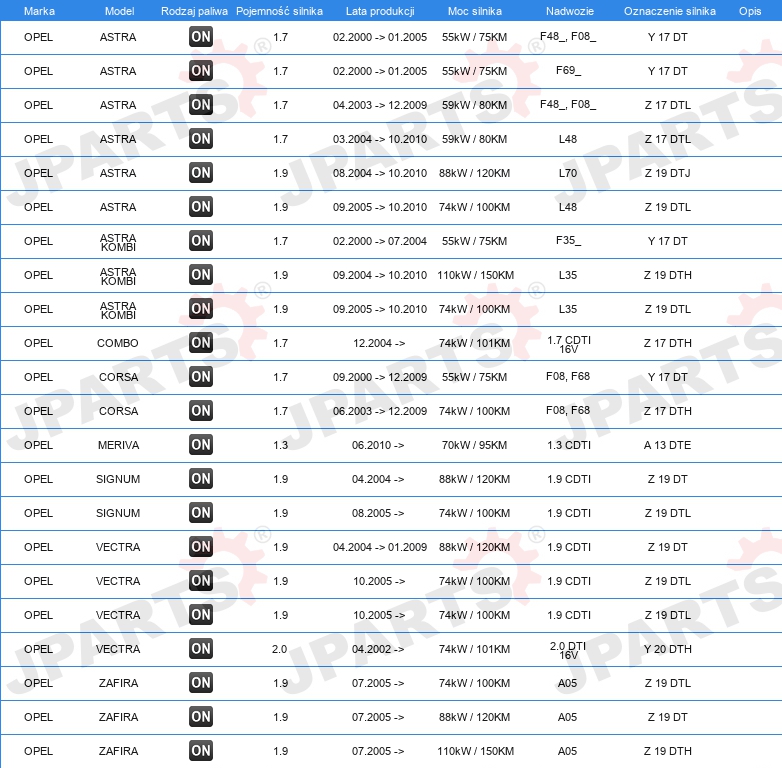This screenshot has height=768, width=782.
Task: Click production years 03.2004 -> 10.2010
Action: pyautogui.click(x=380, y=139)
